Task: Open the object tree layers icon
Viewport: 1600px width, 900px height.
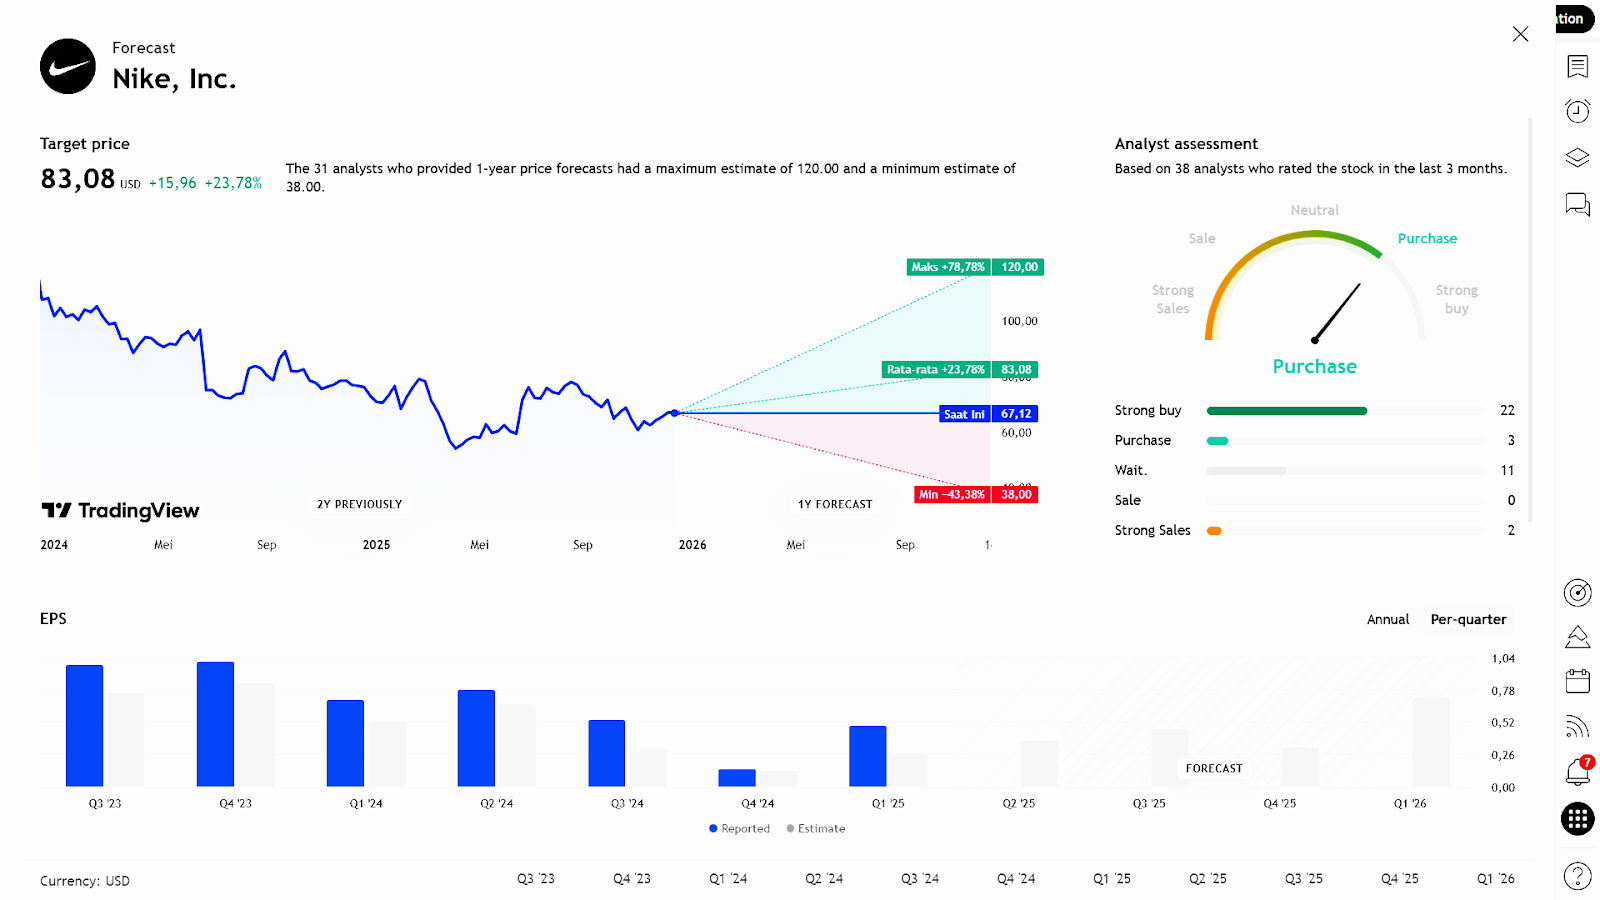Action: pyautogui.click(x=1577, y=158)
